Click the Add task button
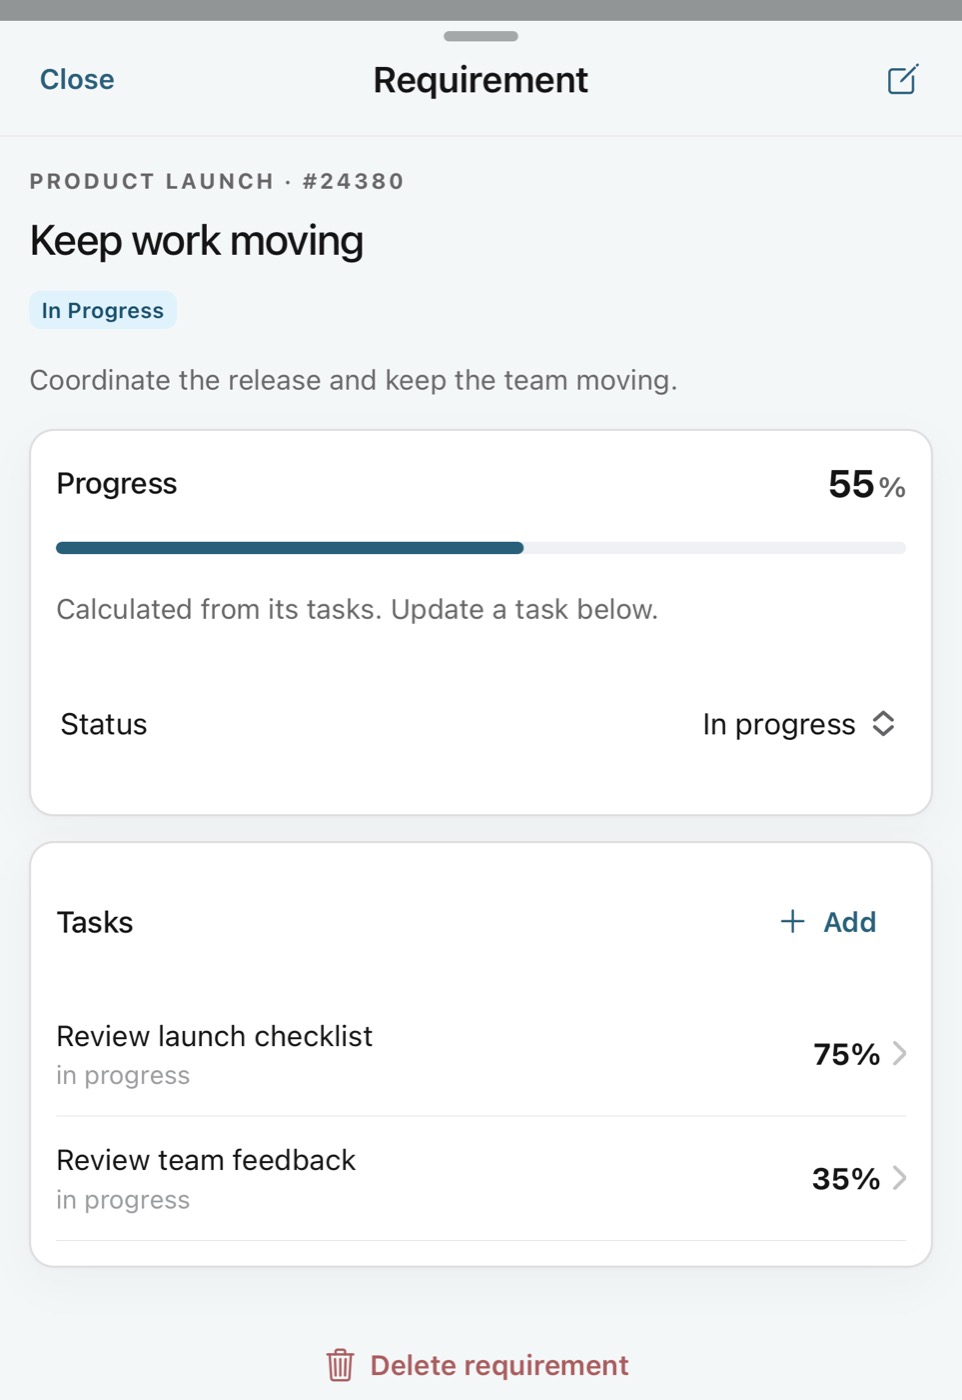Screen dimensions: 962x1400 828,921
